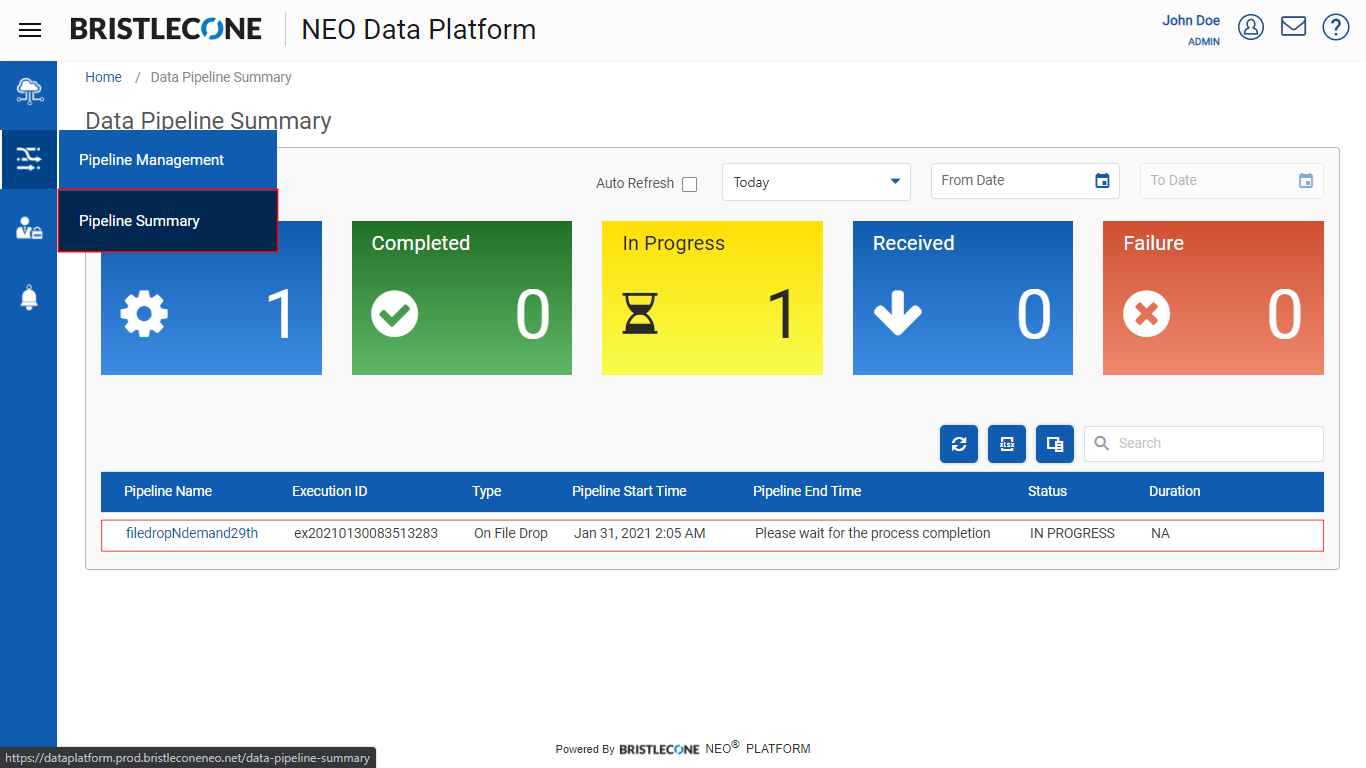This screenshot has height=768, width=1366.
Task: Open the hamburger navigation menu
Action: [x=30, y=30]
